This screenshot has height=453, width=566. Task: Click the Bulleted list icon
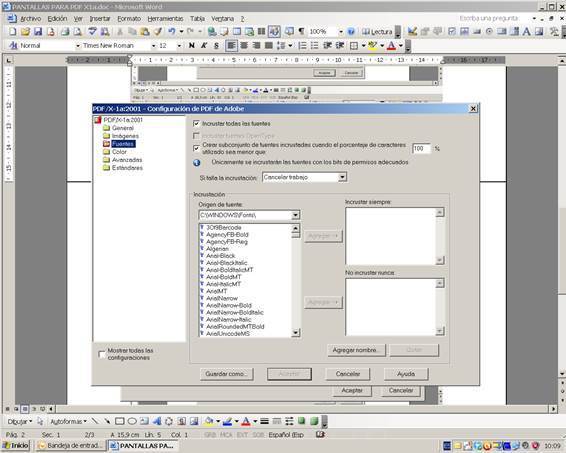coord(315,45)
